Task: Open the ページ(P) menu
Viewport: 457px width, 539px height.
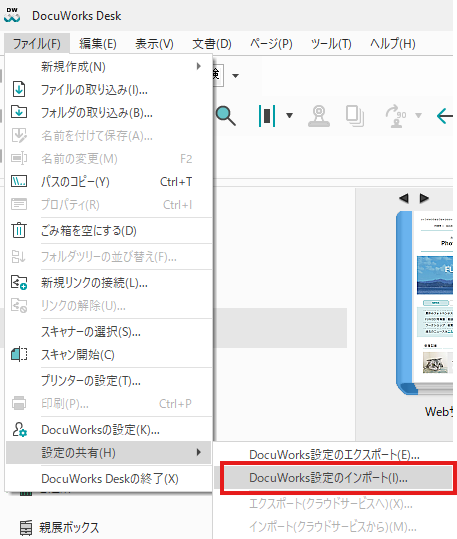Action: (x=271, y=44)
